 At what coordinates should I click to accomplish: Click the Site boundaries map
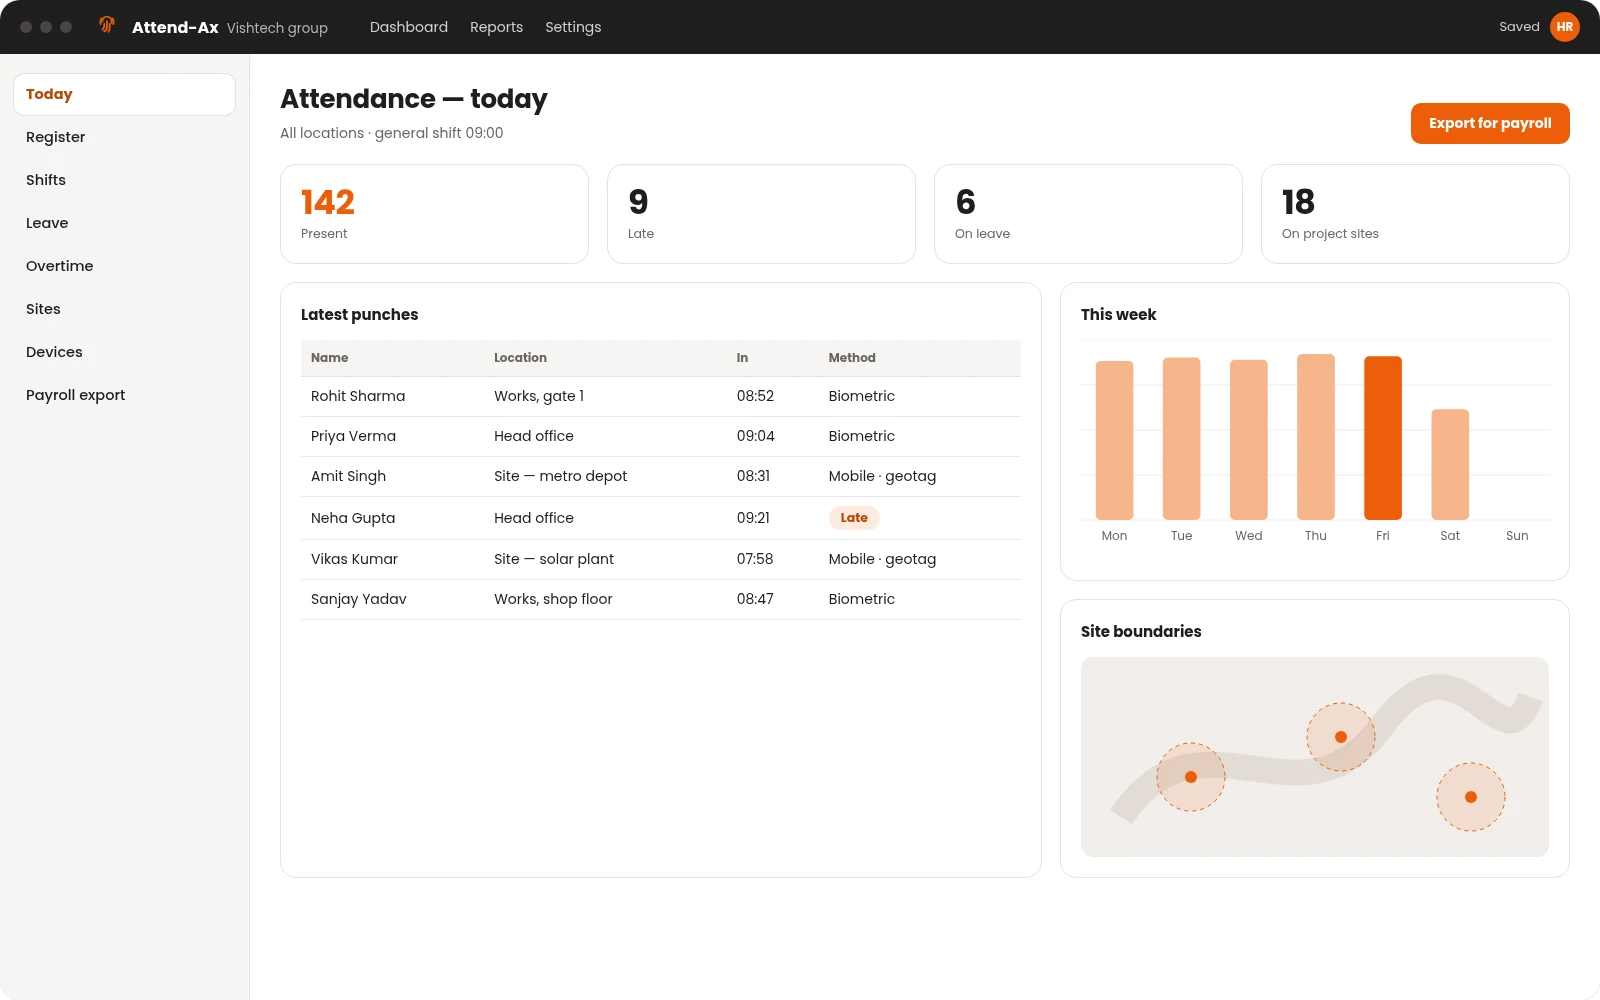click(x=1315, y=757)
